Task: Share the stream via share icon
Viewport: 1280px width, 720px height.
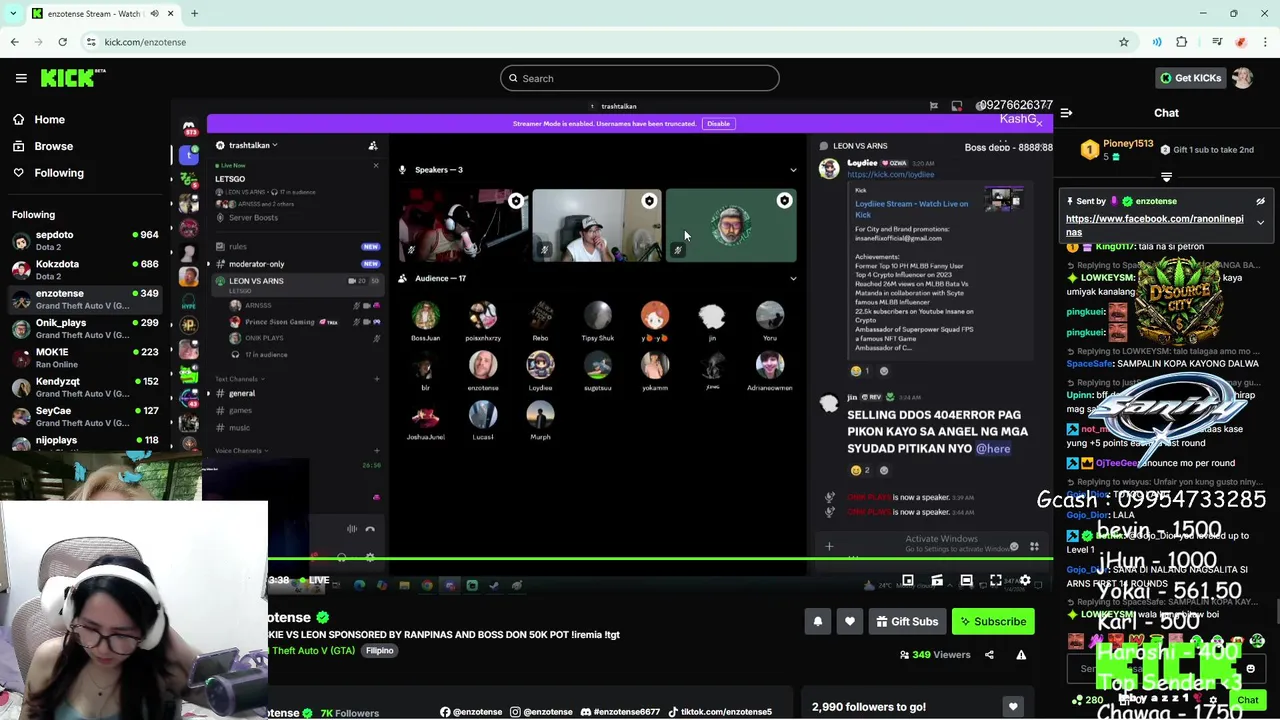Action: pos(989,655)
